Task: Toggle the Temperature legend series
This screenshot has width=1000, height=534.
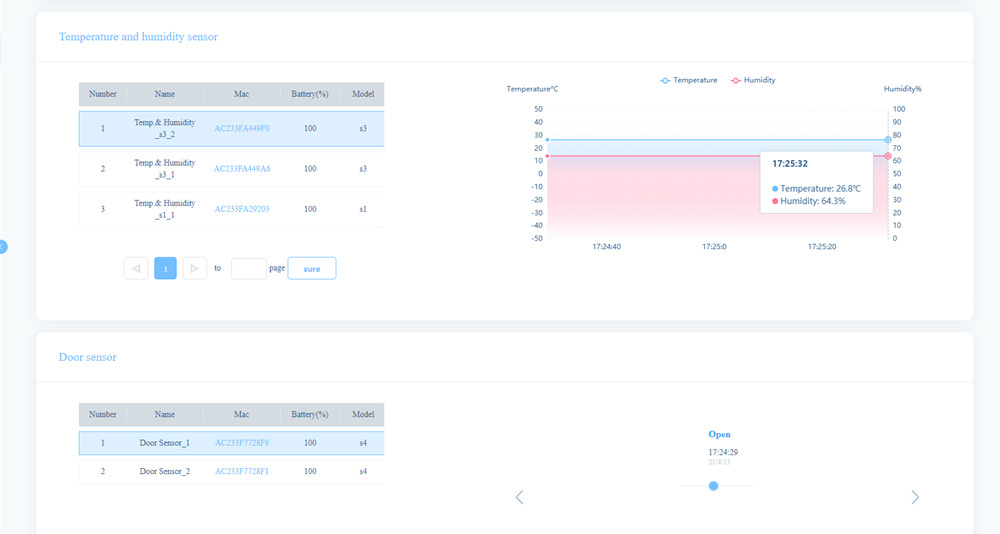Action: [689, 80]
